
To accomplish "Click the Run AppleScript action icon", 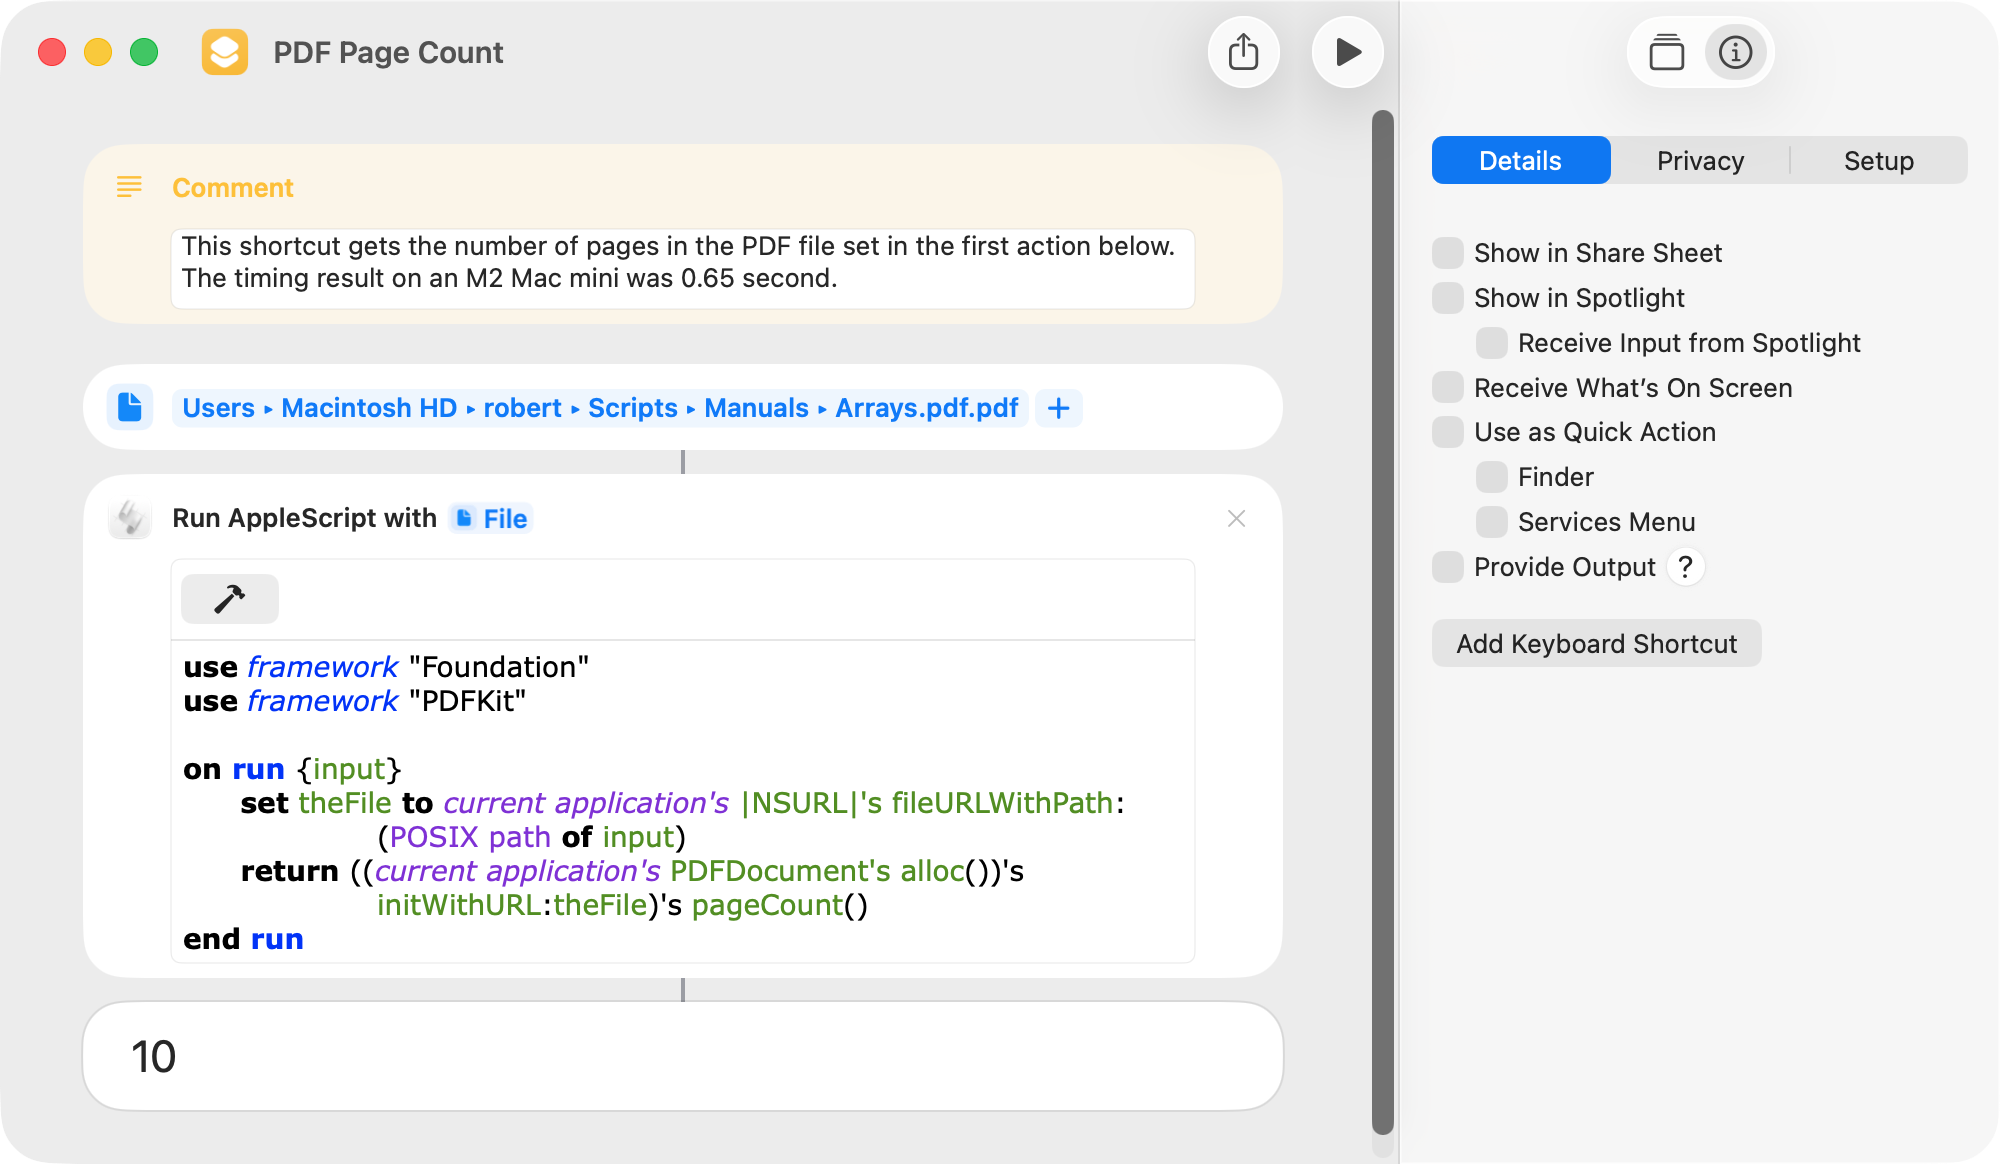I will click(130, 518).
